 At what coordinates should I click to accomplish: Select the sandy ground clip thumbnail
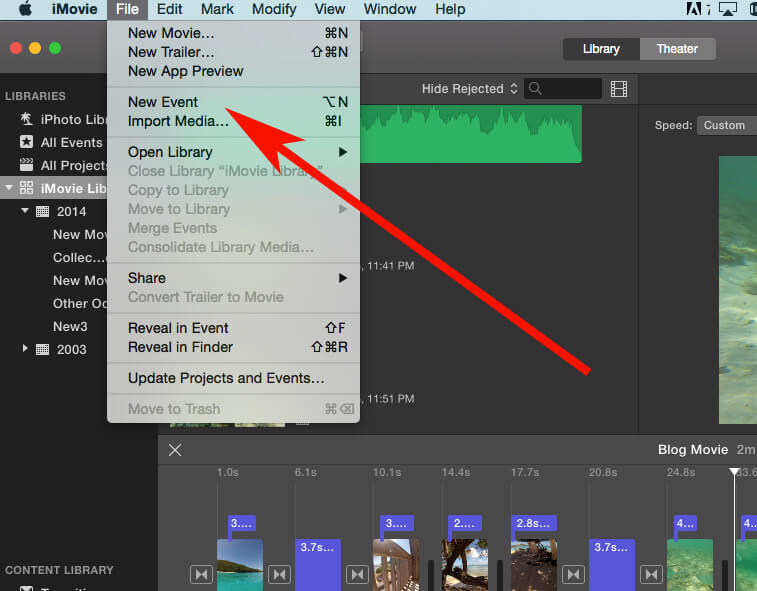[x=534, y=565]
